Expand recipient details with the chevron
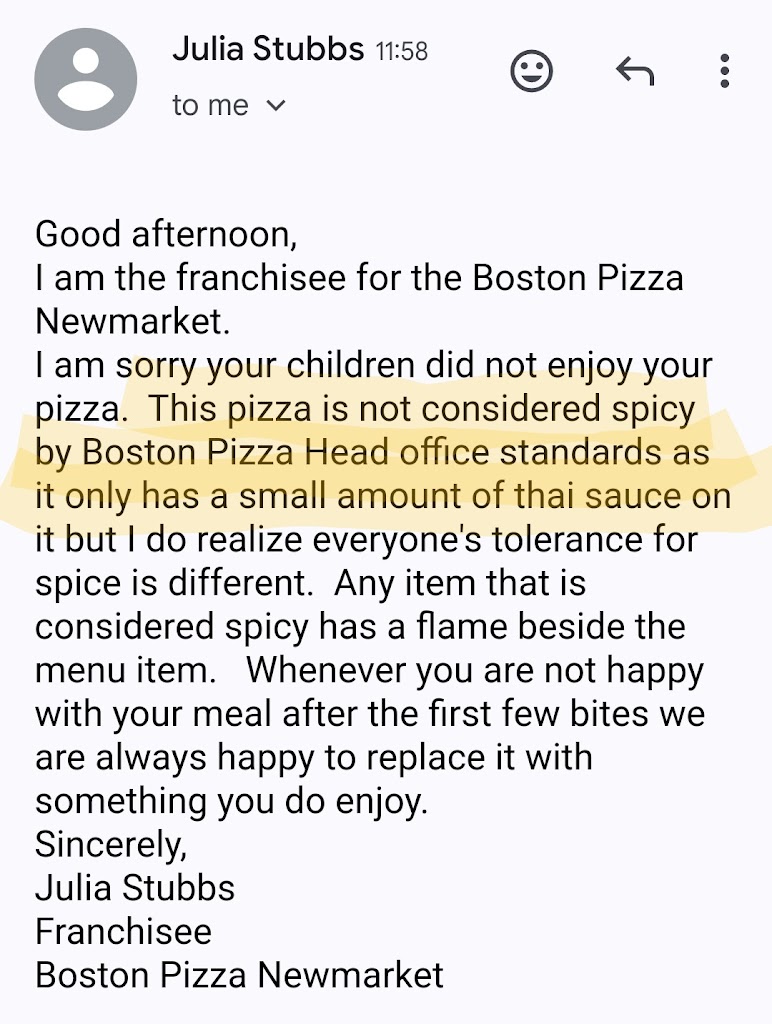 (277, 105)
